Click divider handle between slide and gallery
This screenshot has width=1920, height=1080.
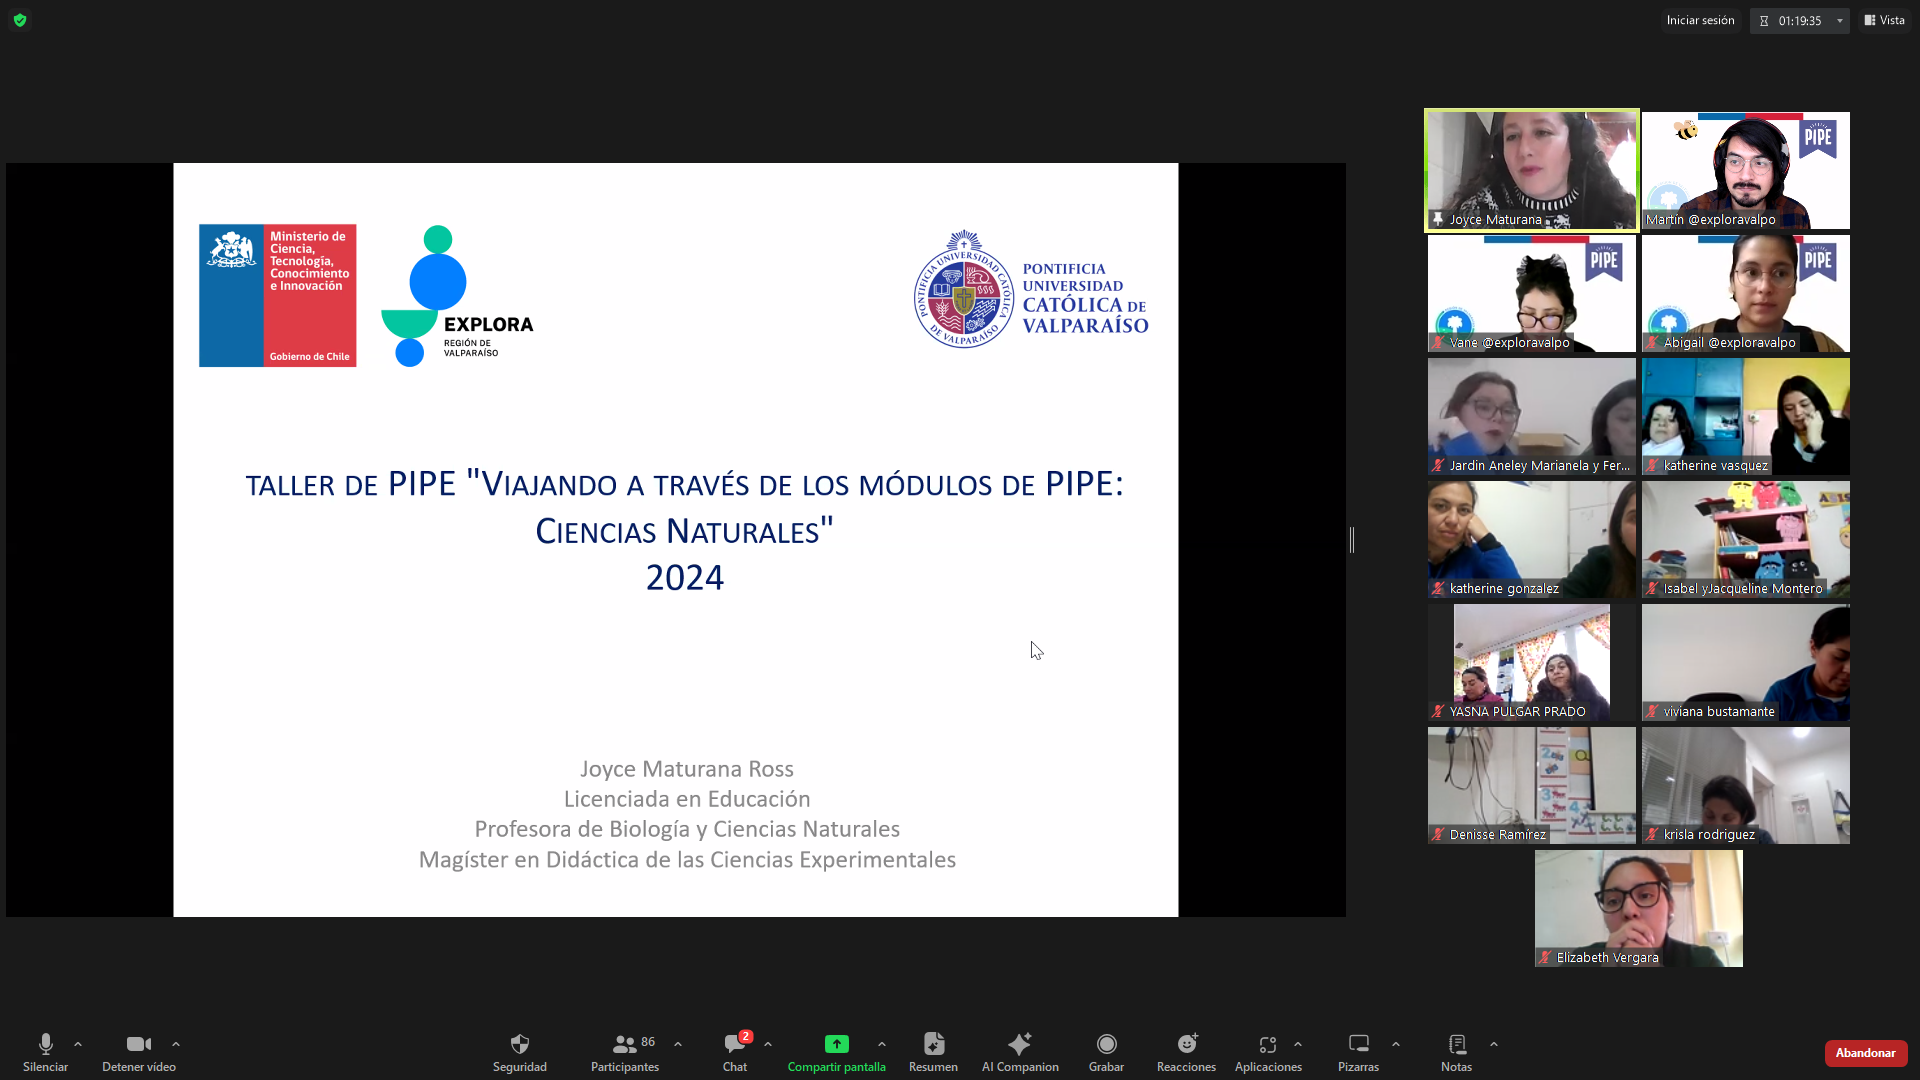1352,540
